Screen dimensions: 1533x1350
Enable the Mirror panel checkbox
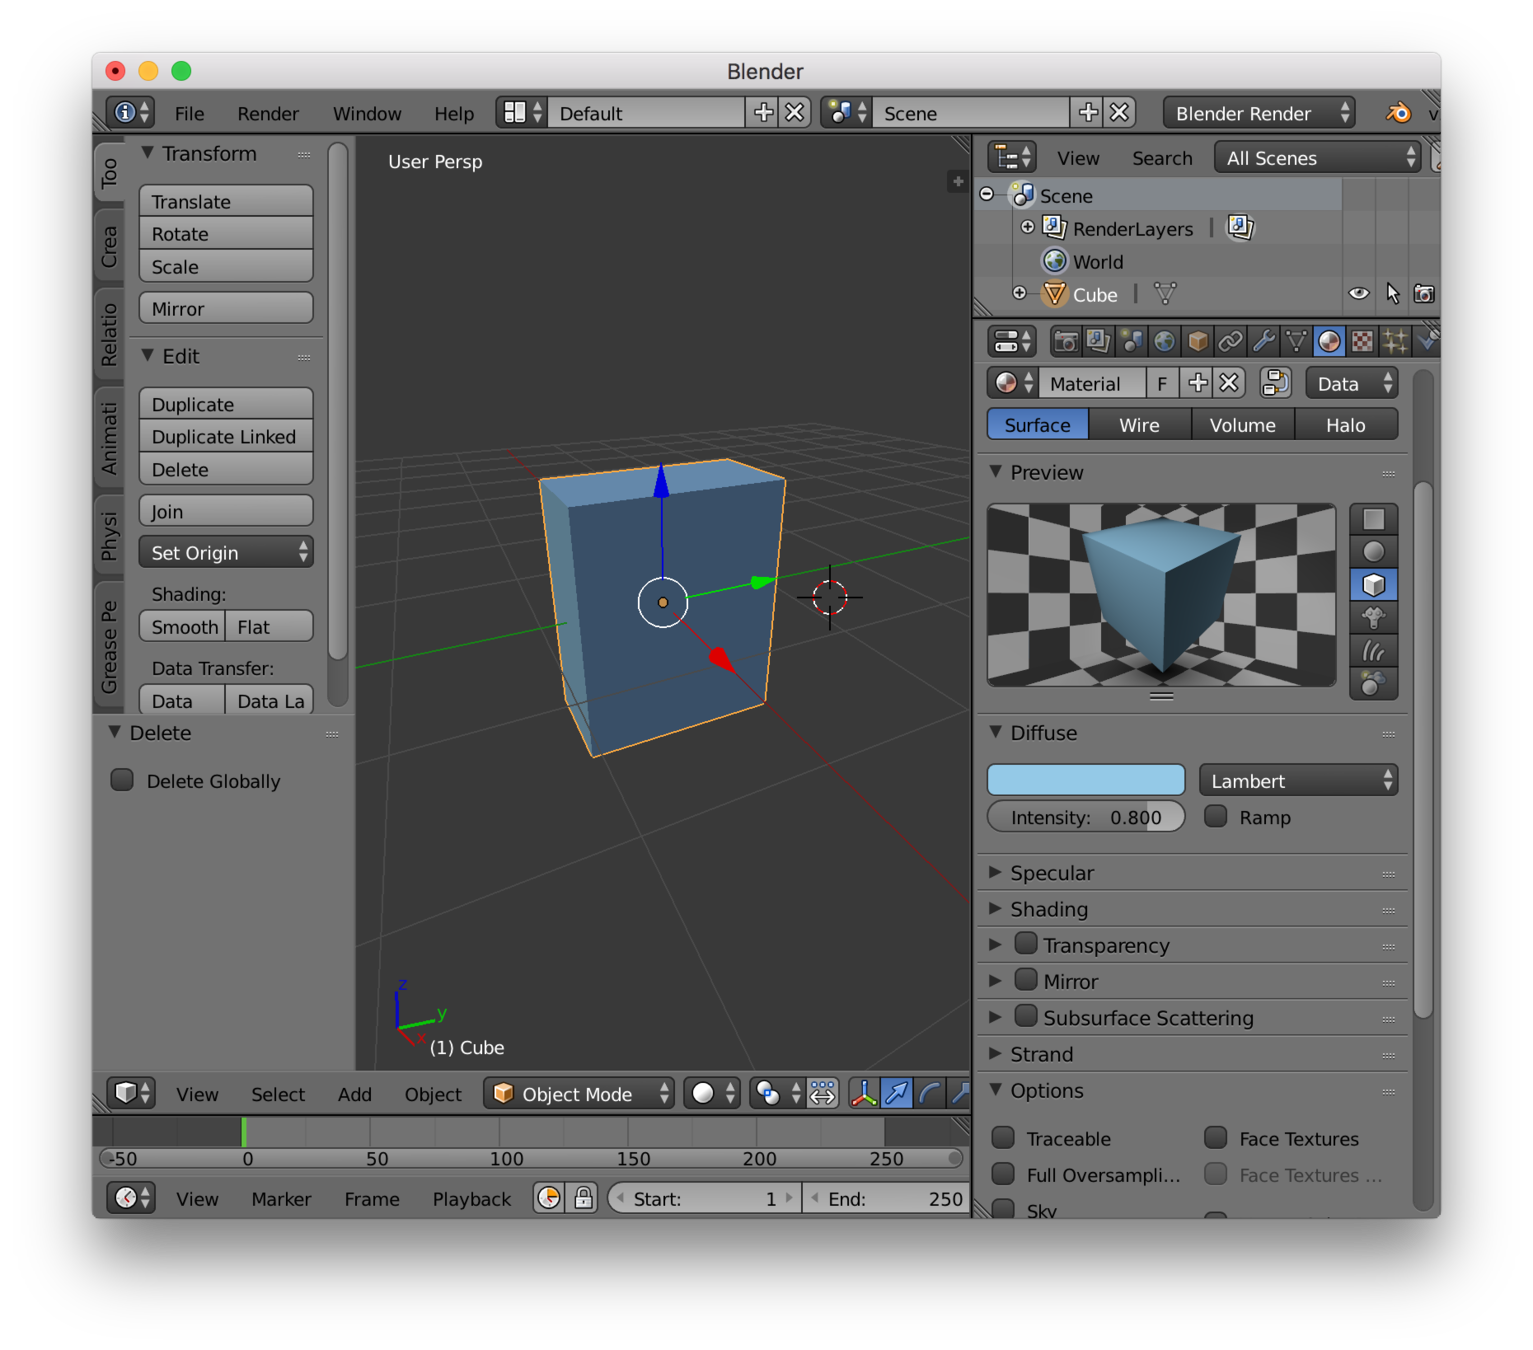[1026, 980]
